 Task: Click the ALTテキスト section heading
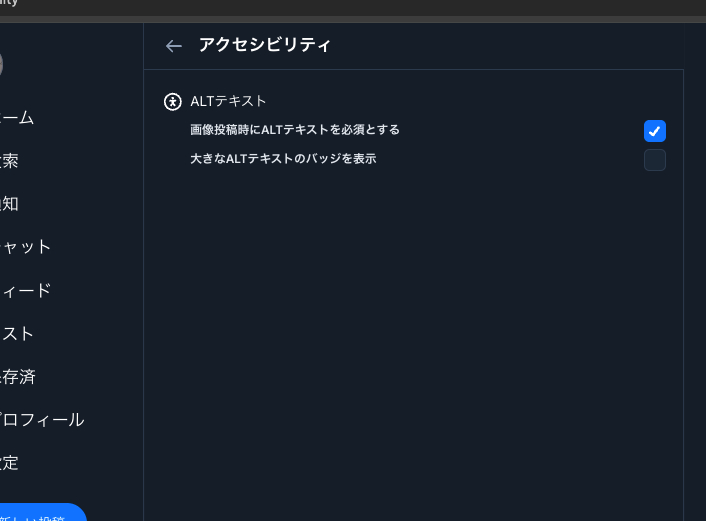[228, 101]
